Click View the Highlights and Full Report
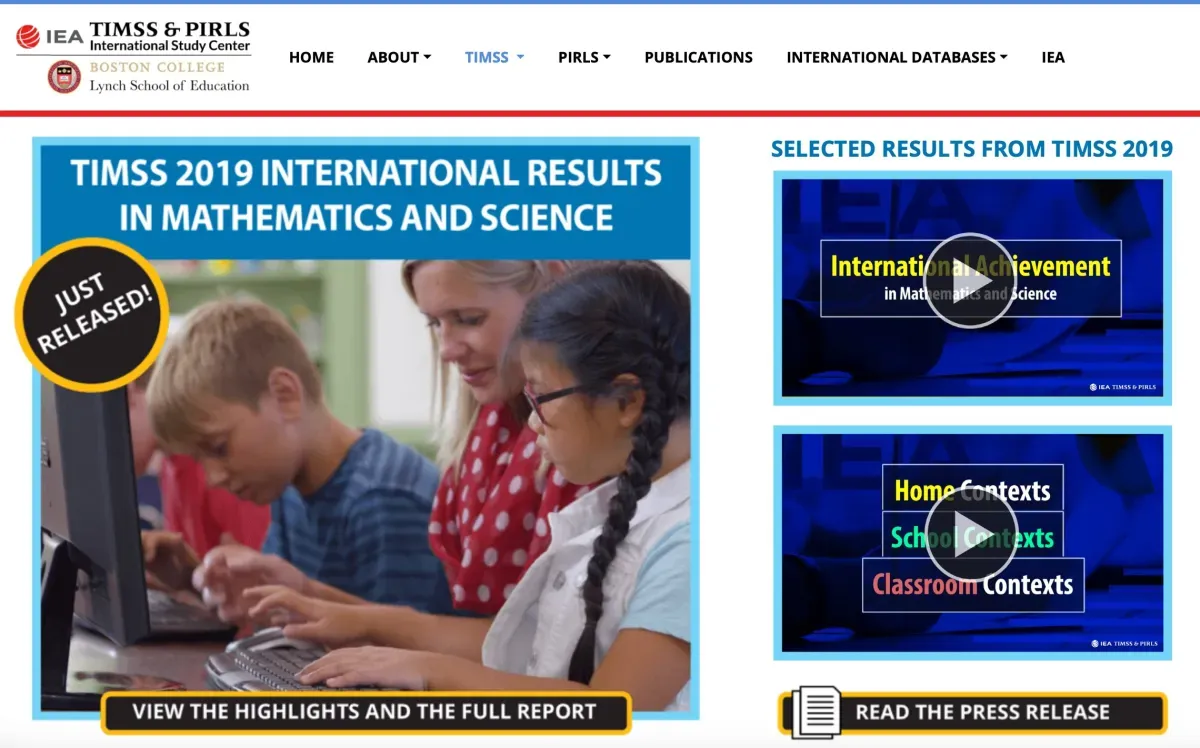This screenshot has width=1200, height=748. (x=365, y=712)
